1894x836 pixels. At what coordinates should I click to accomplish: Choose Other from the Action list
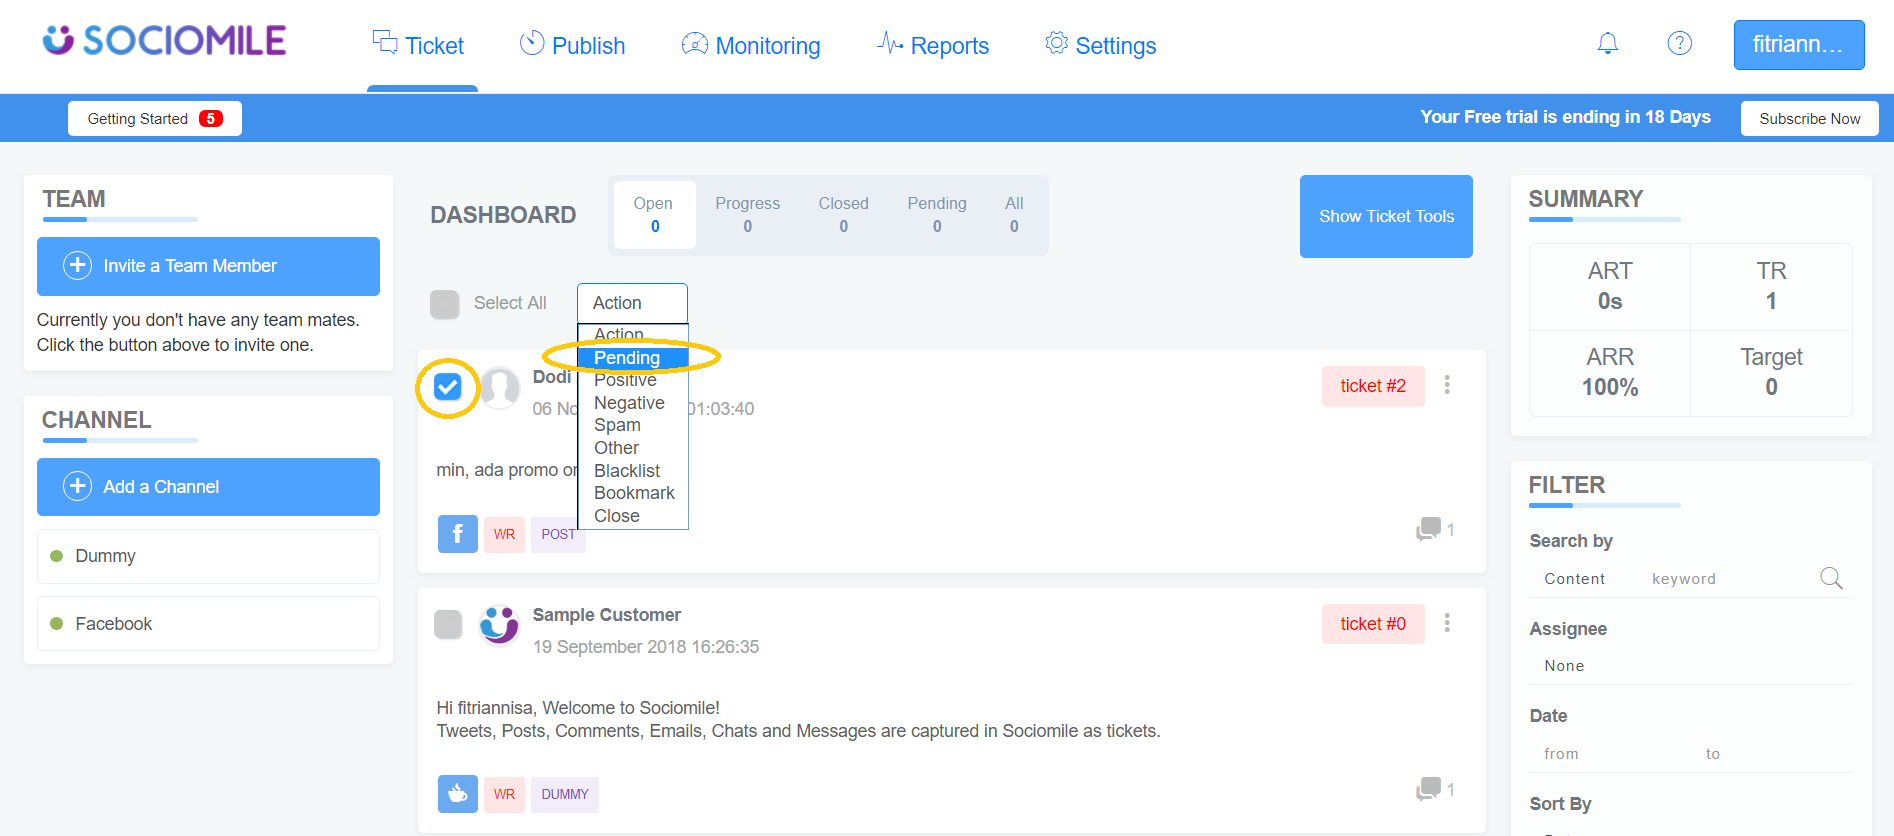(x=632, y=448)
